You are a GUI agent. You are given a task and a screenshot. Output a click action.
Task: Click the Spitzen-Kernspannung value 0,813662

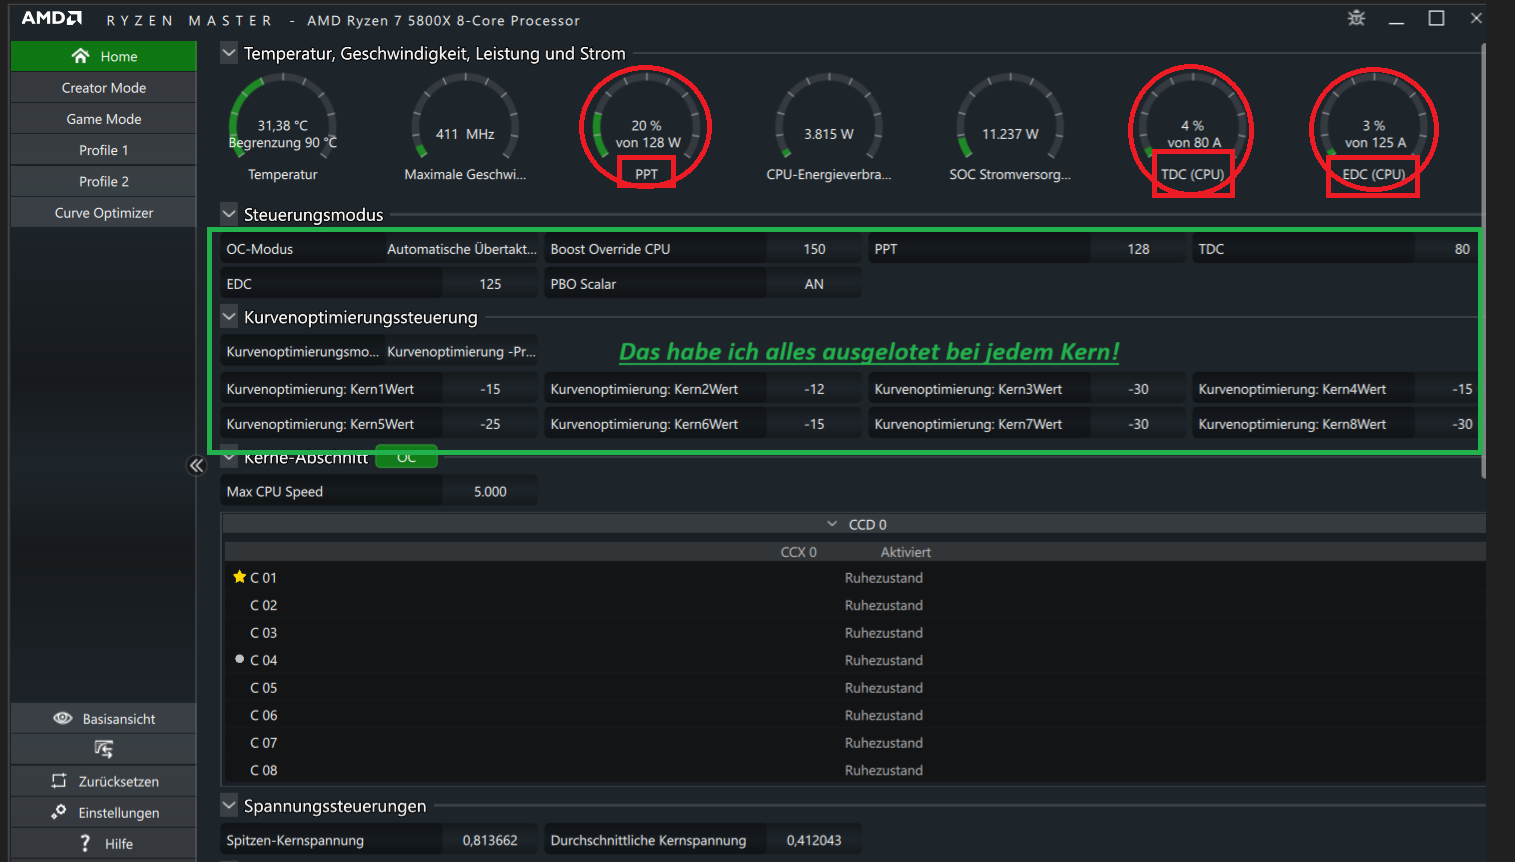click(x=490, y=840)
